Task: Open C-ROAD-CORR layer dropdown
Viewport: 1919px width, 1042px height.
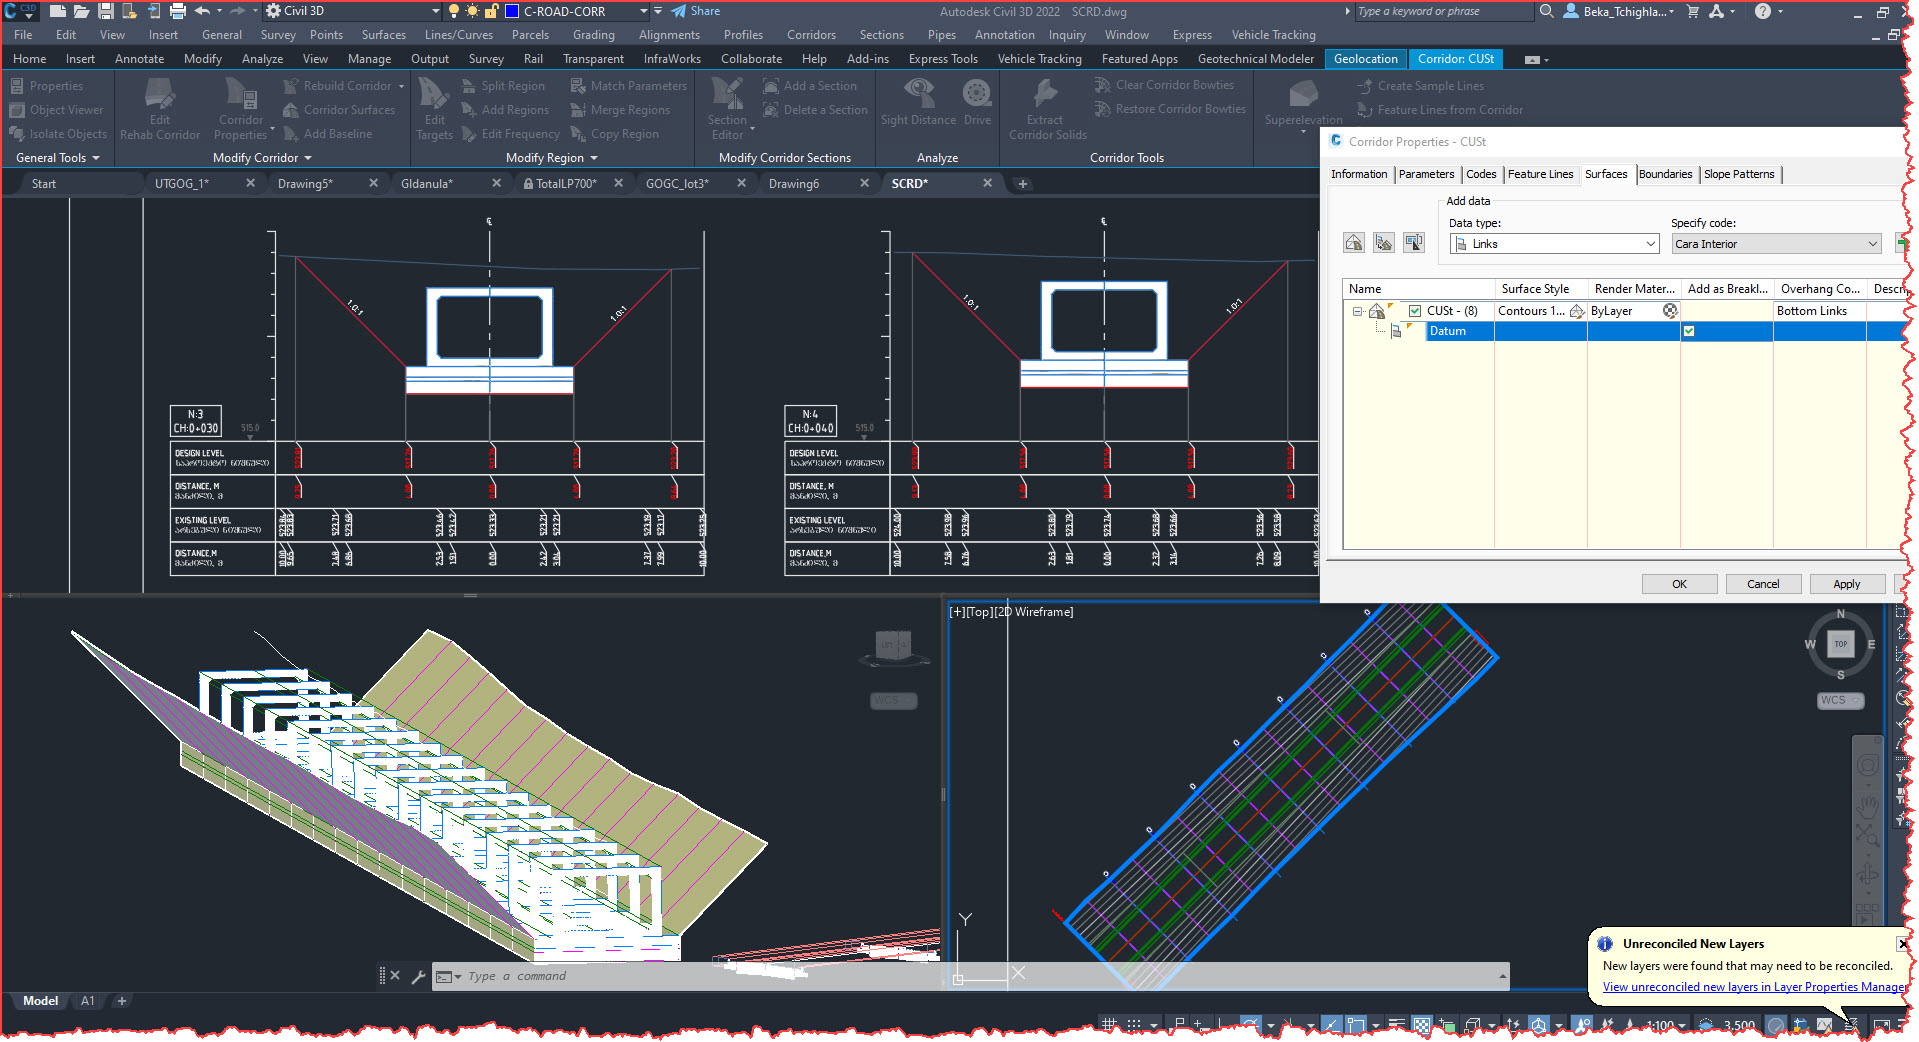Action: pyautogui.click(x=644, y=11)
